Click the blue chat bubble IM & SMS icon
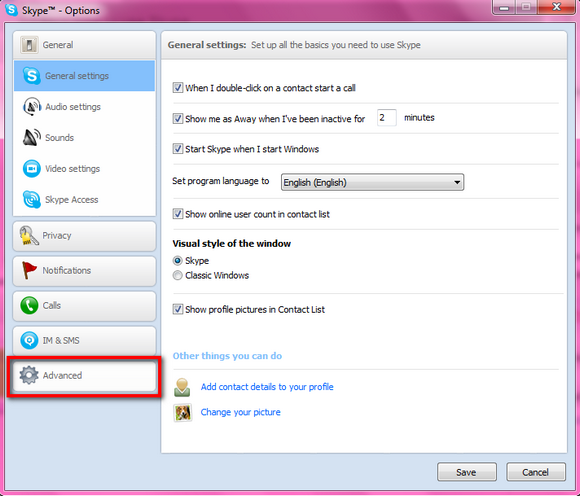The width and height of the screenshot is (580, 496). 29,340
